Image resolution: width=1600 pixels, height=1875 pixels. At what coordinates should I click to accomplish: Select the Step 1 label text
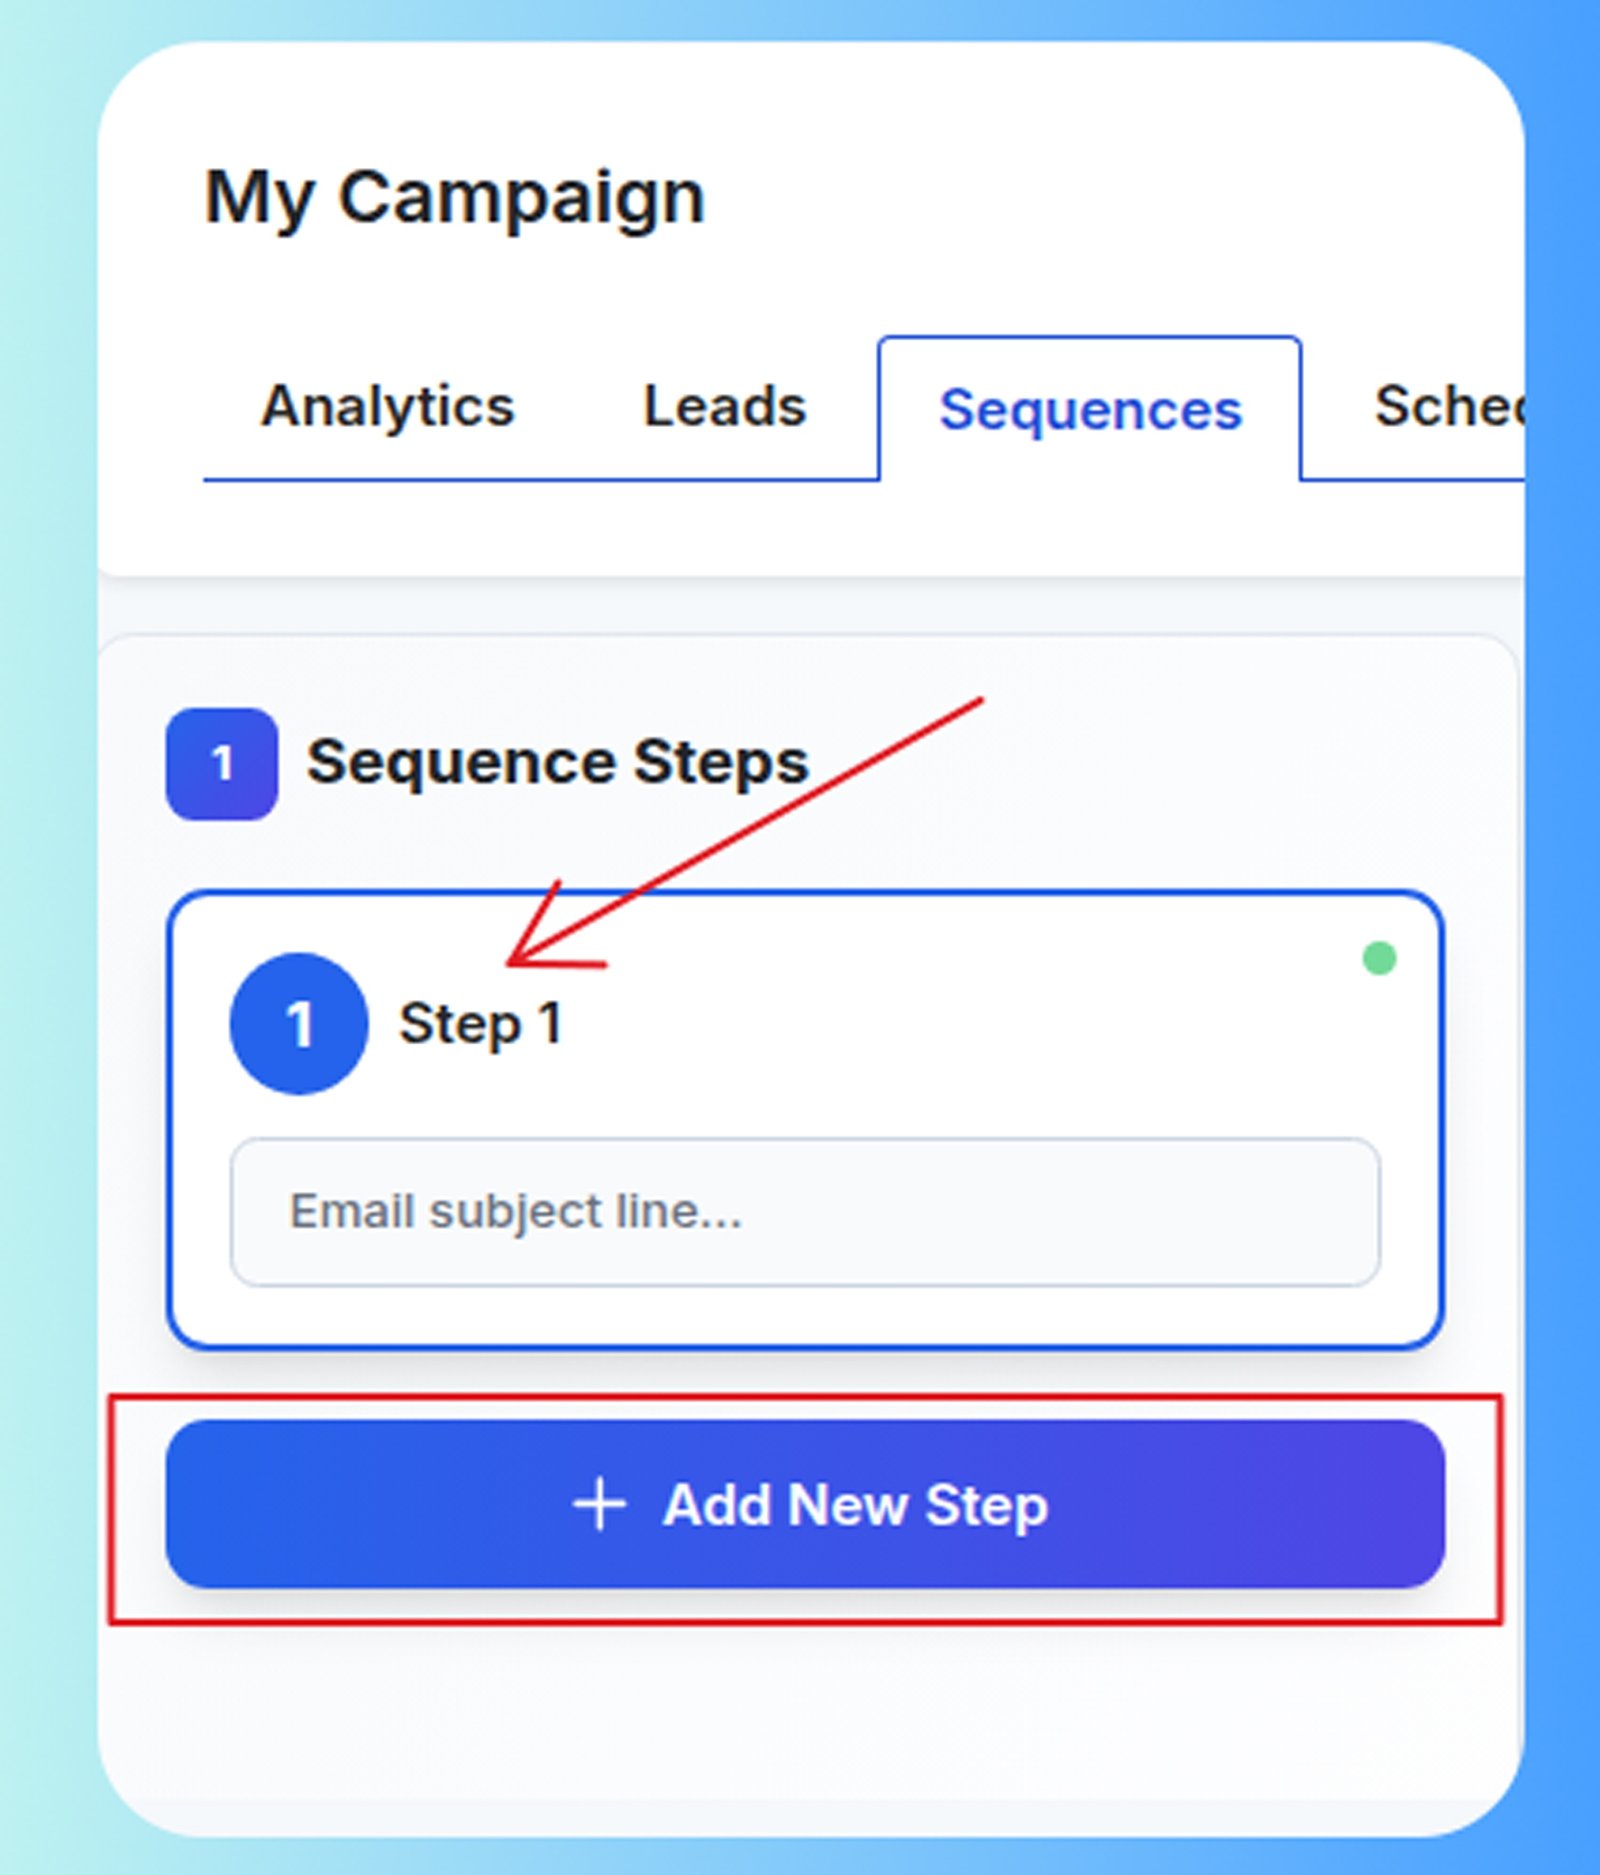[484, 1023]
